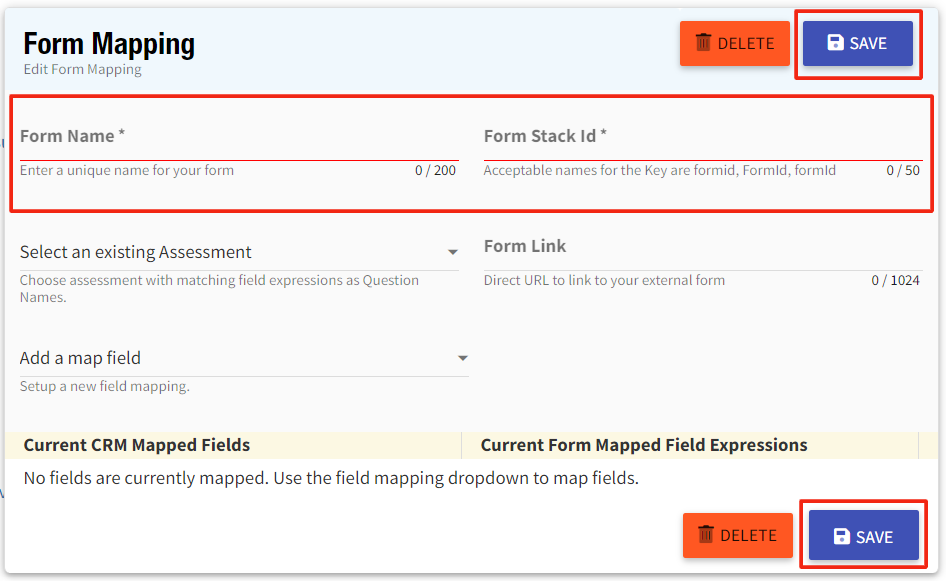Click into the Form Stack Id field
Screen dimensions: 946x581
[702, 141]
